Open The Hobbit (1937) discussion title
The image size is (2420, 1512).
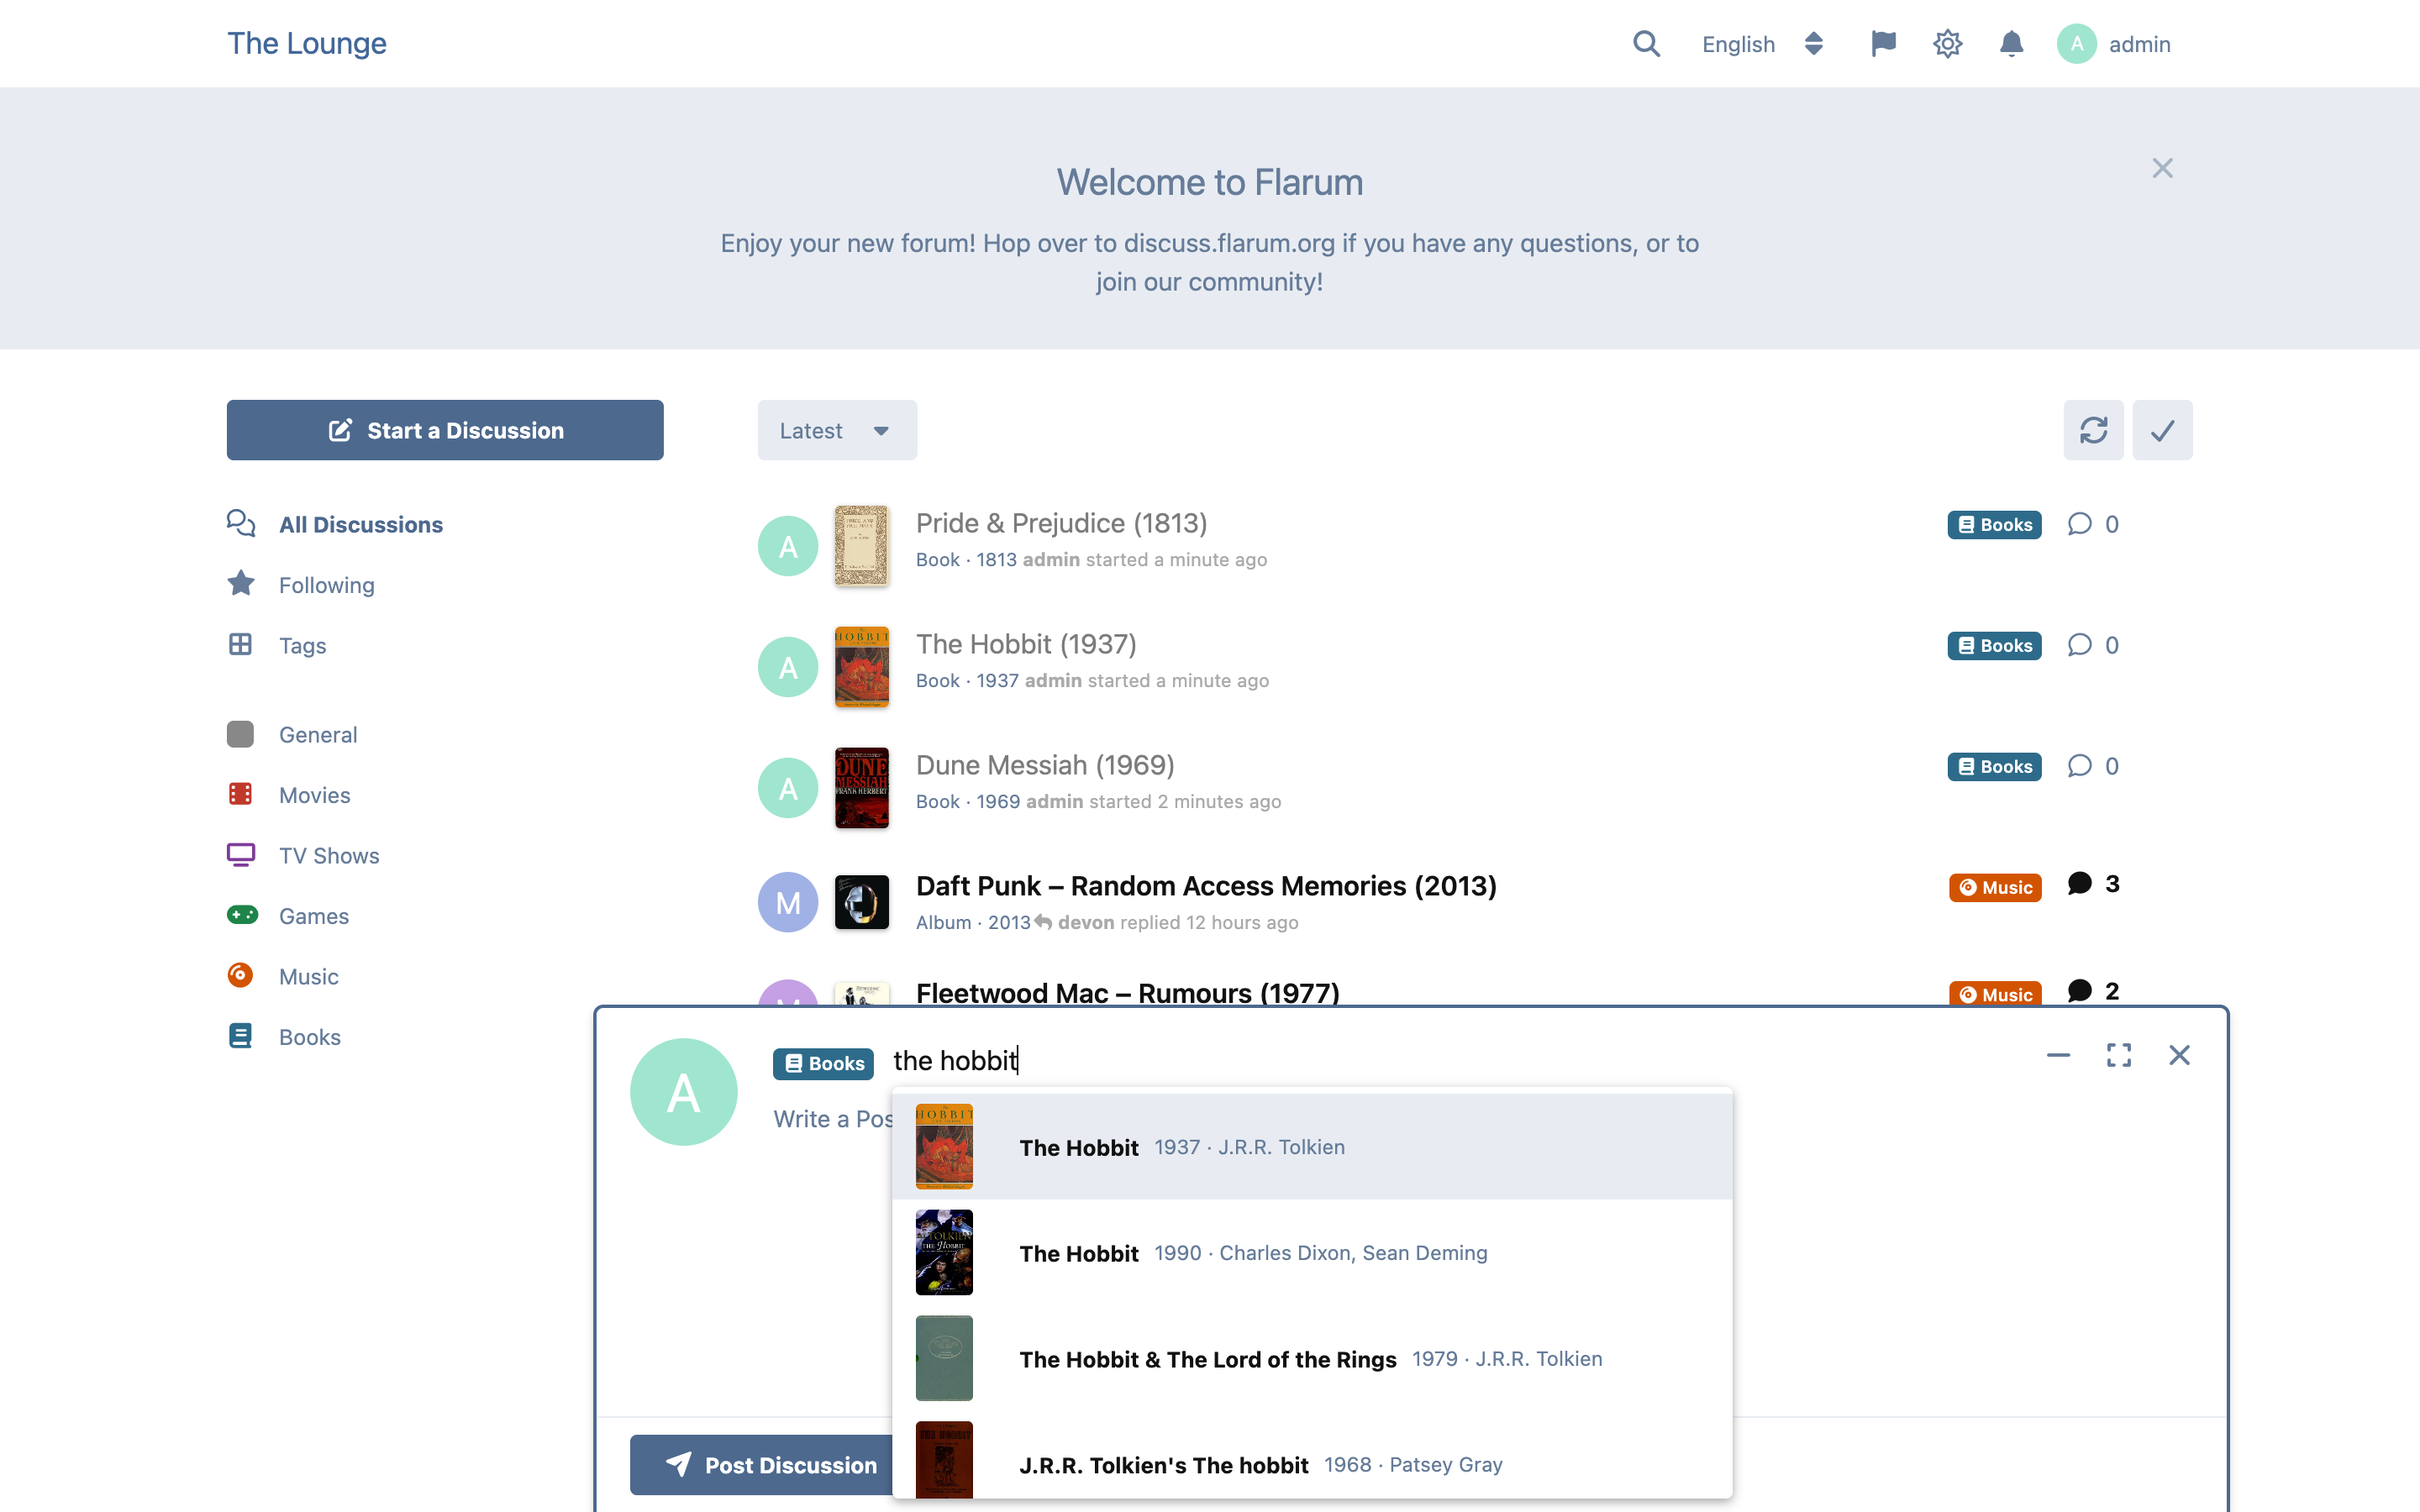pyautogui.click(x=1026, y=644)
